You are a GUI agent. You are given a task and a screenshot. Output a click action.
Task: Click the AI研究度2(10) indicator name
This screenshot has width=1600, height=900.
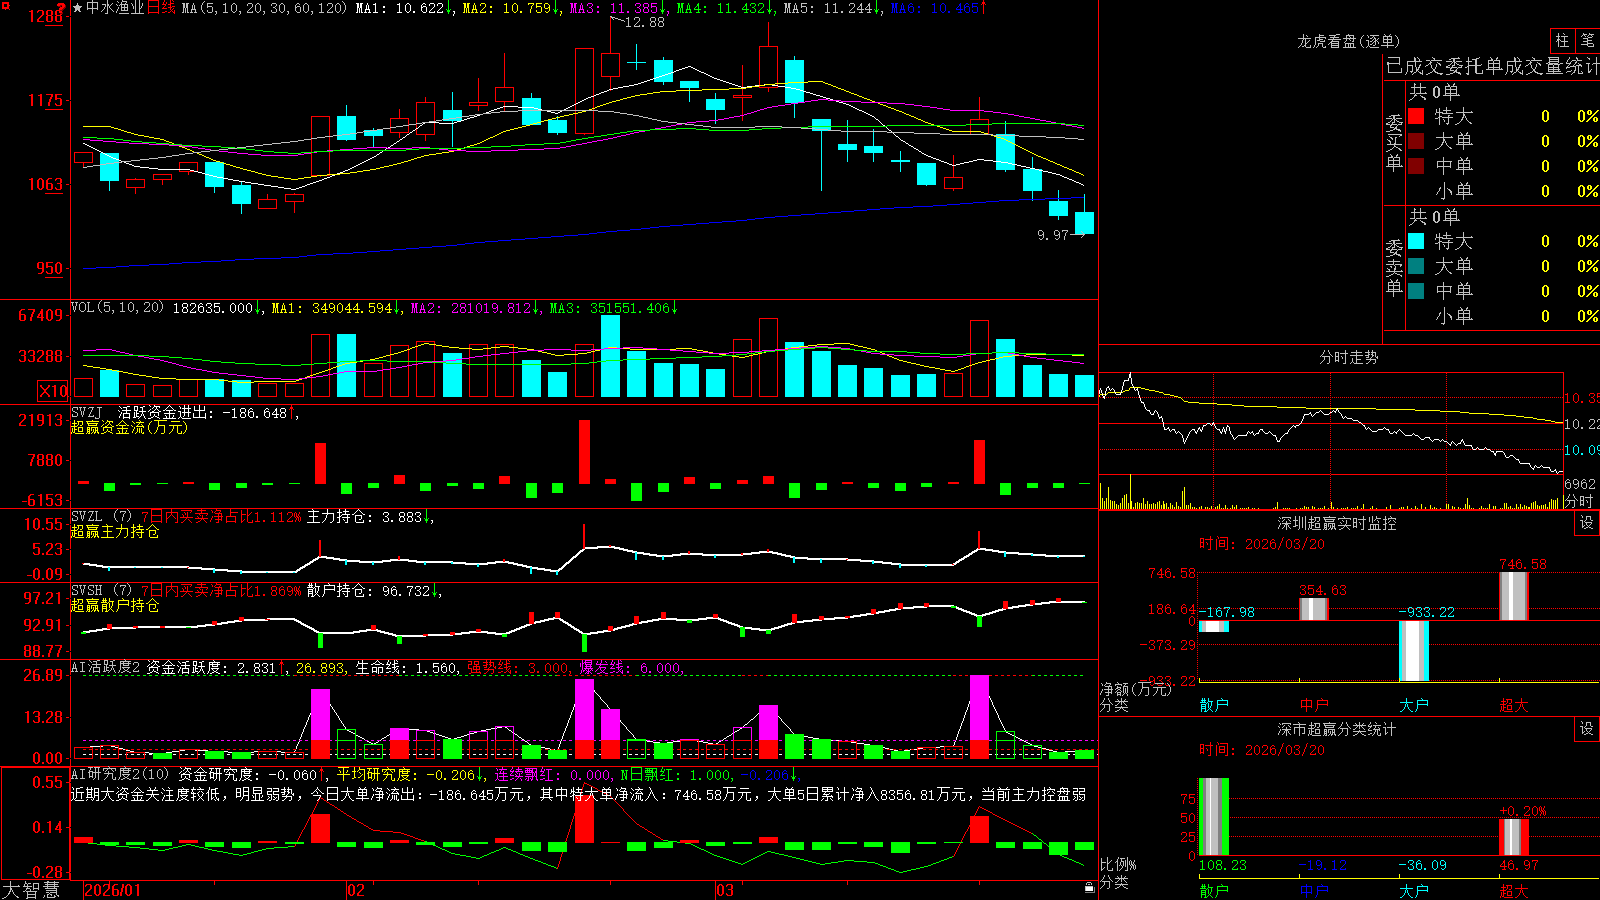coord(120,774)
